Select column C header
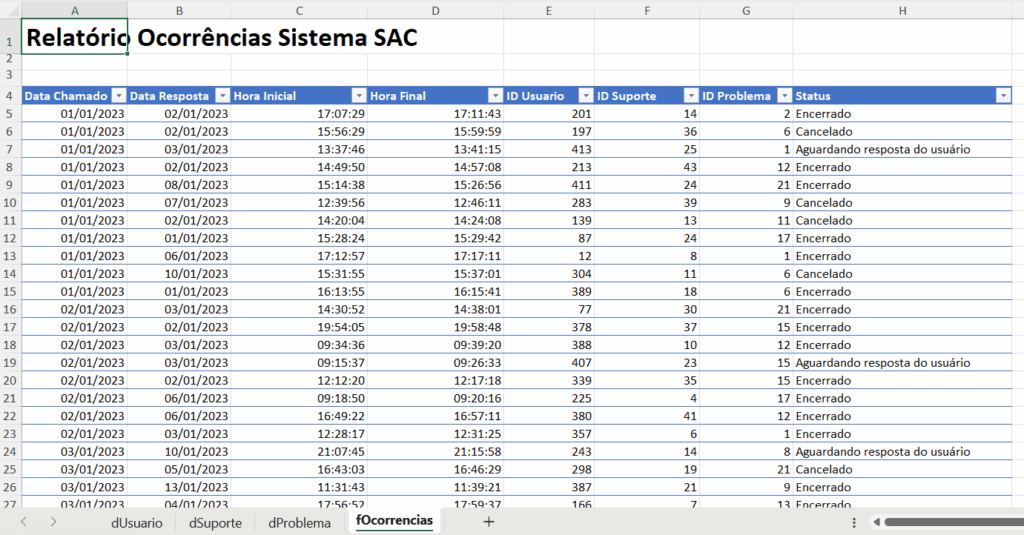 coord(299,10)
